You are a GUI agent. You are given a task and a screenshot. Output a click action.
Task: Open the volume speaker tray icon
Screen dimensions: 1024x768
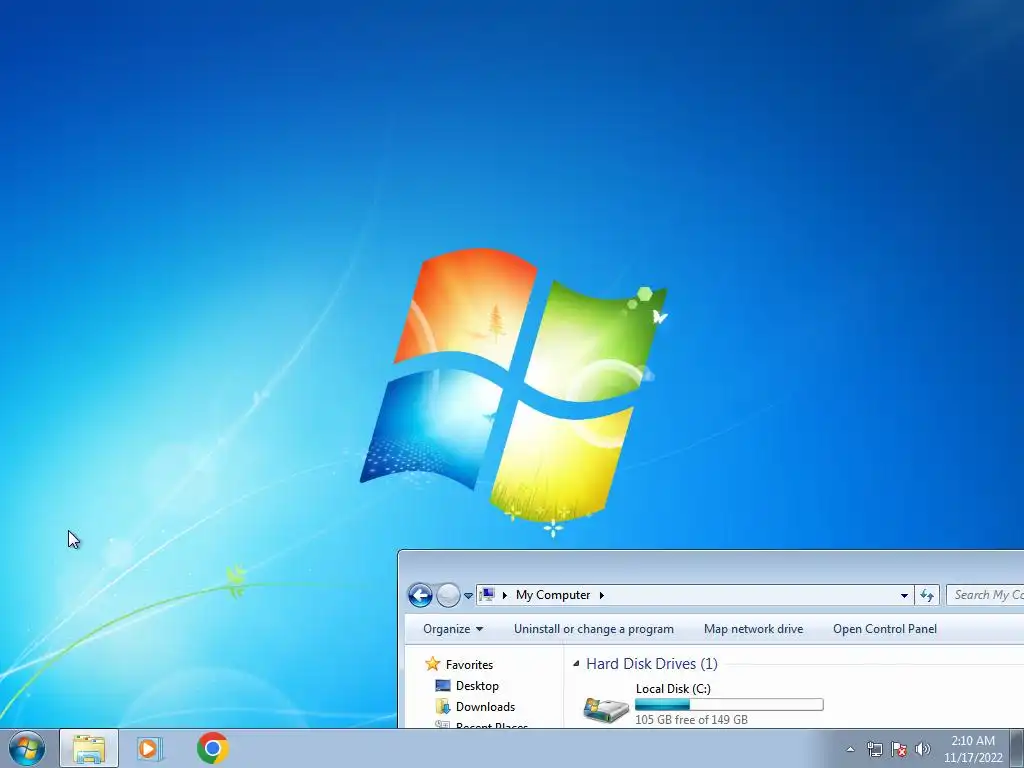coord(923,749)
